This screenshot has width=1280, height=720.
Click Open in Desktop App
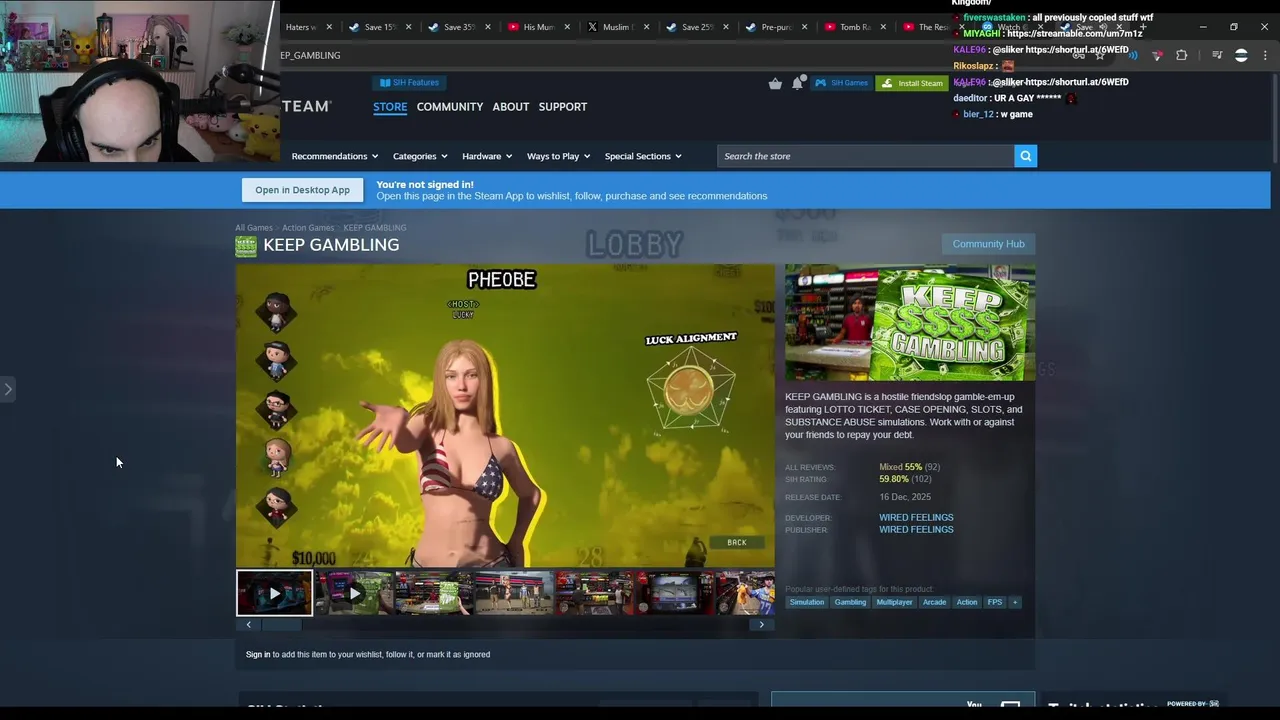click(x=302, y=190)
